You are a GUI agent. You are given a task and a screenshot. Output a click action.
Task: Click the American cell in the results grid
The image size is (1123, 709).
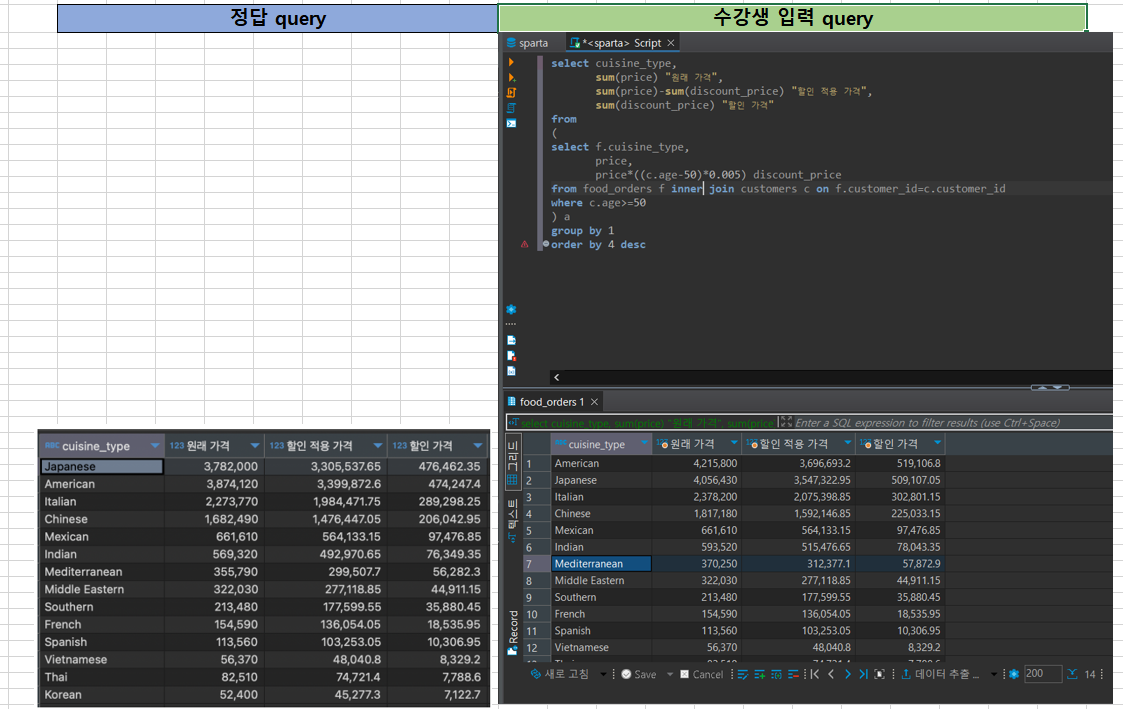[x=601, y=463]
